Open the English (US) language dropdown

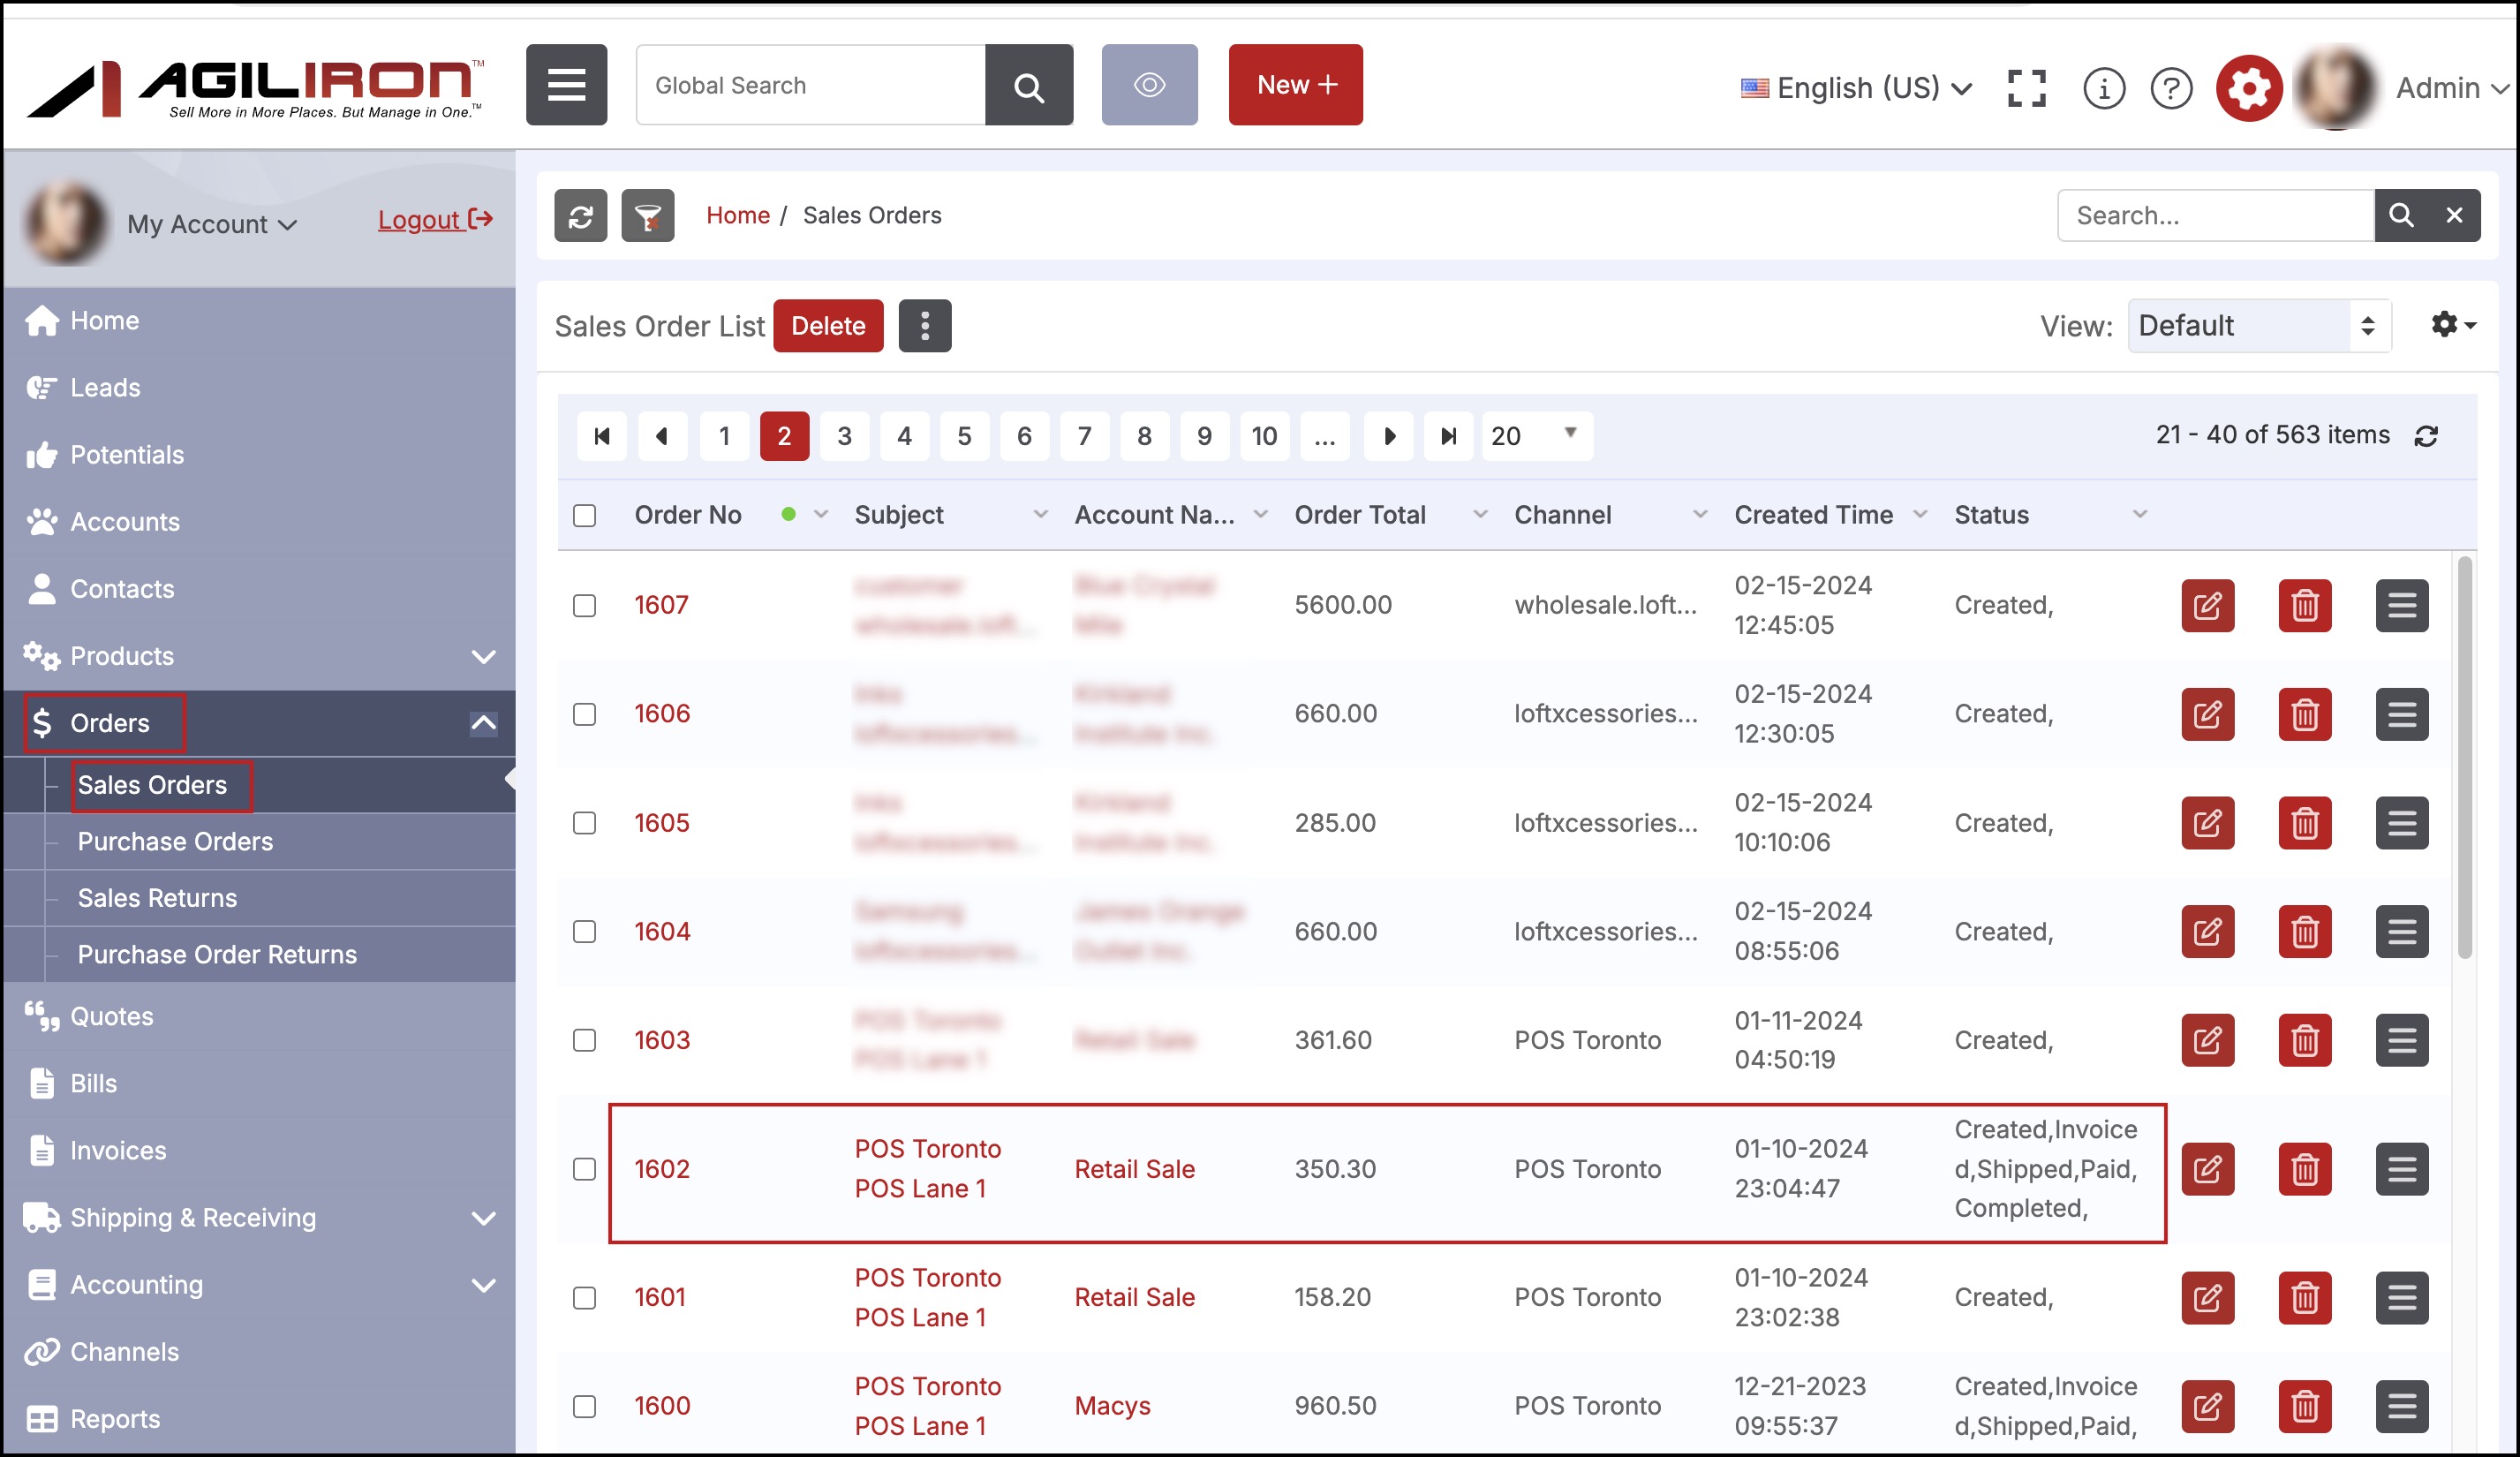coord(1856,88)
